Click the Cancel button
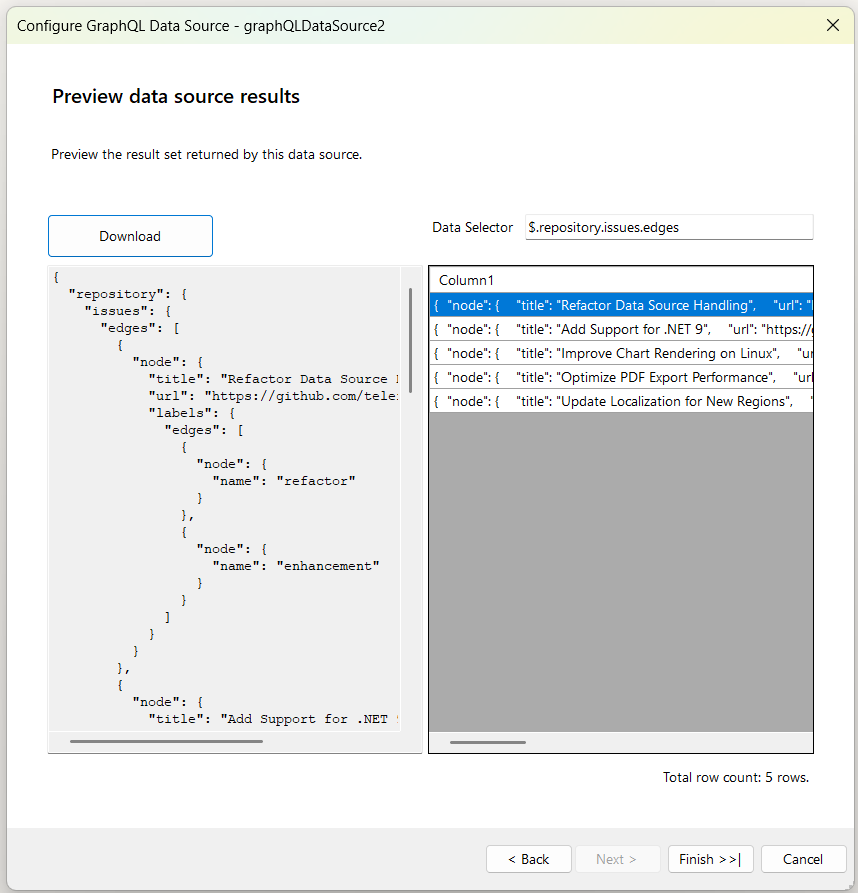858x893 pixels. (x=803, y=859)
